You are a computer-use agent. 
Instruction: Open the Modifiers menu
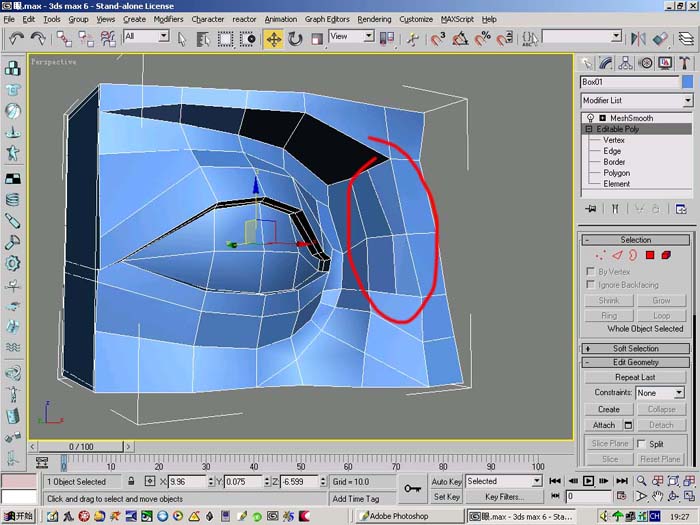(x=168, y=19)
